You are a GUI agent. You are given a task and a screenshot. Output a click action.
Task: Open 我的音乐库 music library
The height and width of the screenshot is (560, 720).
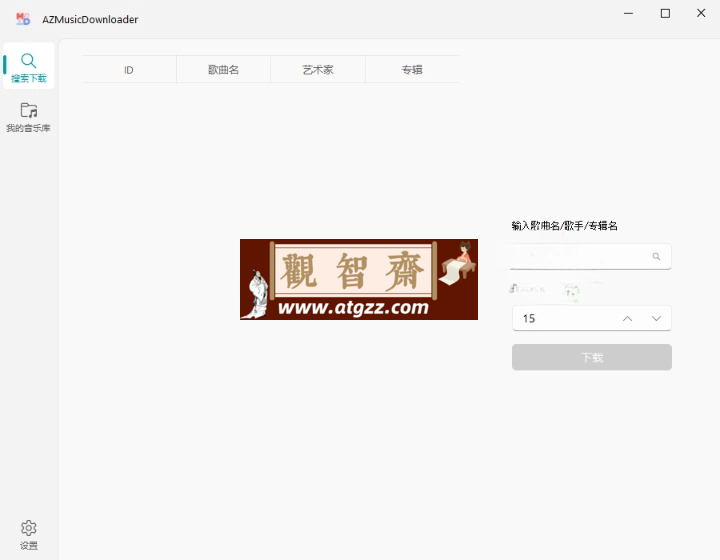pyautogui.click(x=28, y=117)
